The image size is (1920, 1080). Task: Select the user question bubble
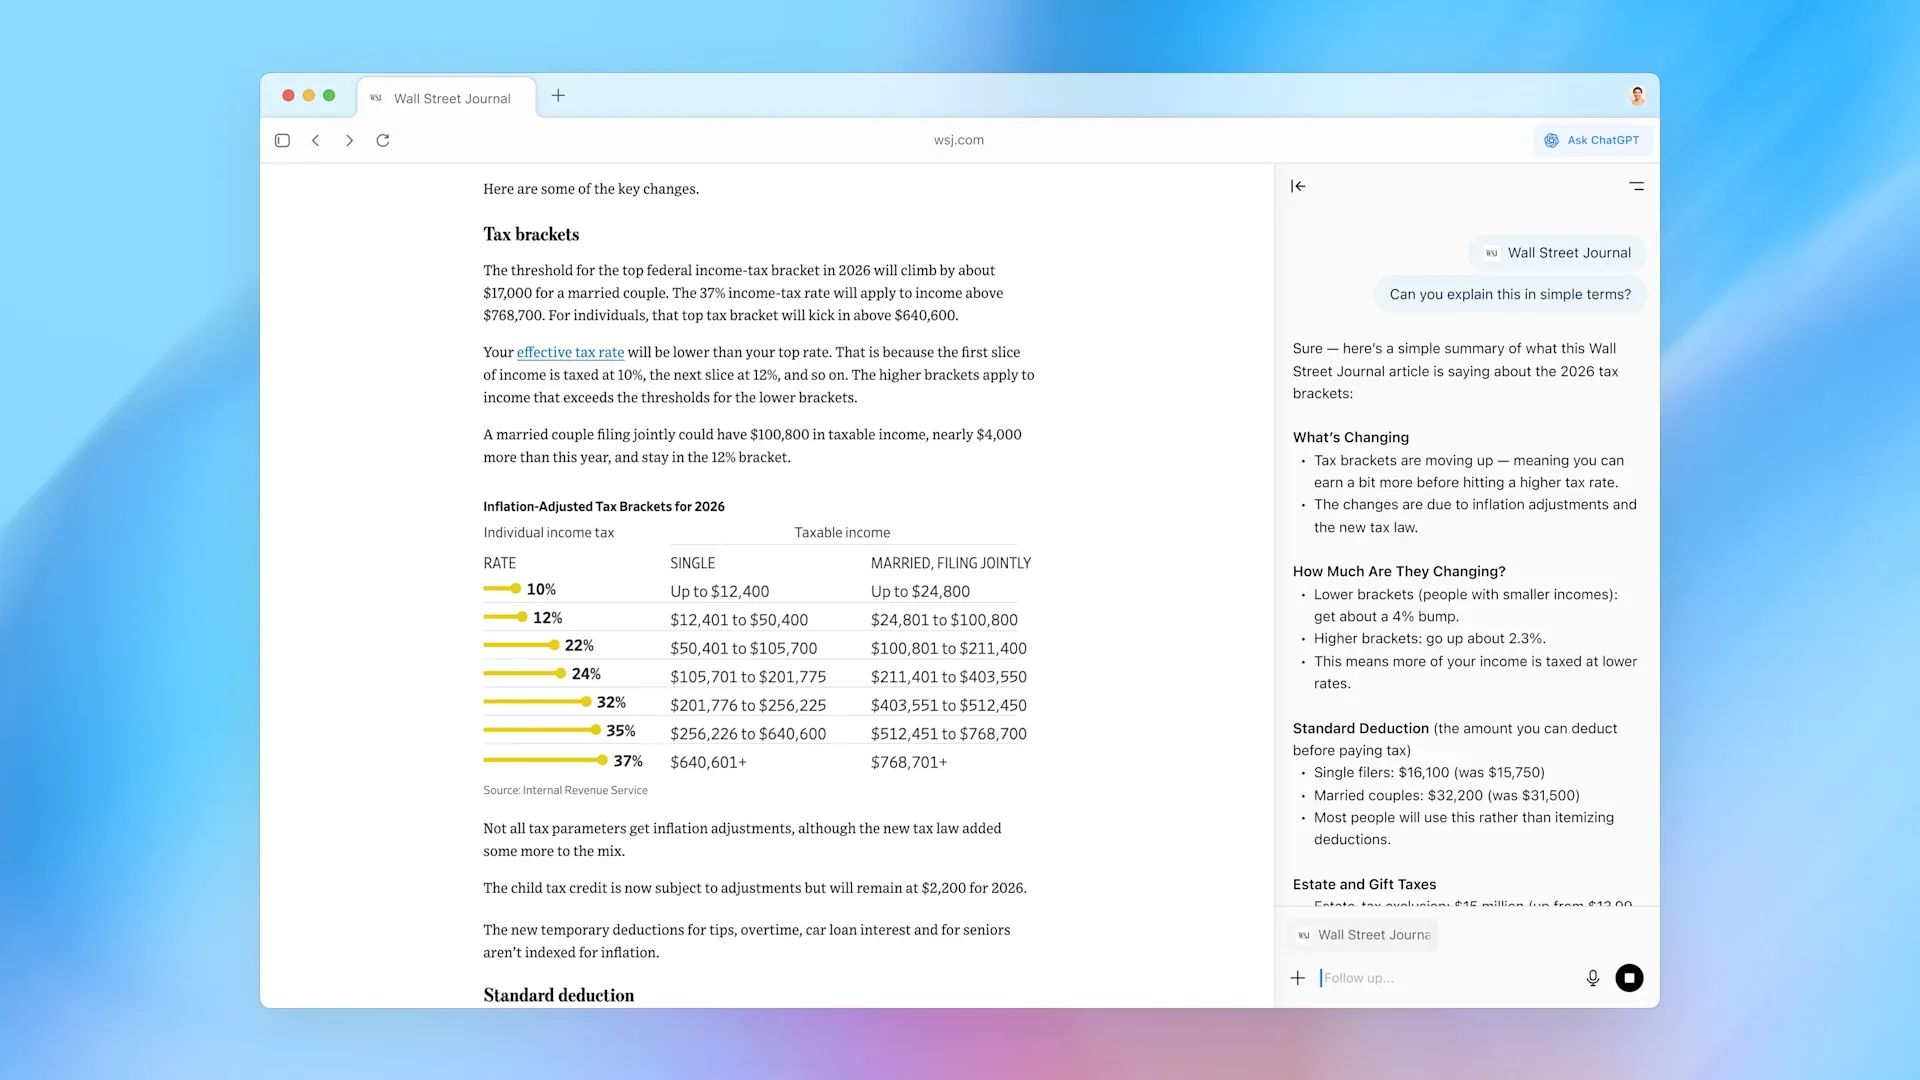click(x=1509, y=294)
